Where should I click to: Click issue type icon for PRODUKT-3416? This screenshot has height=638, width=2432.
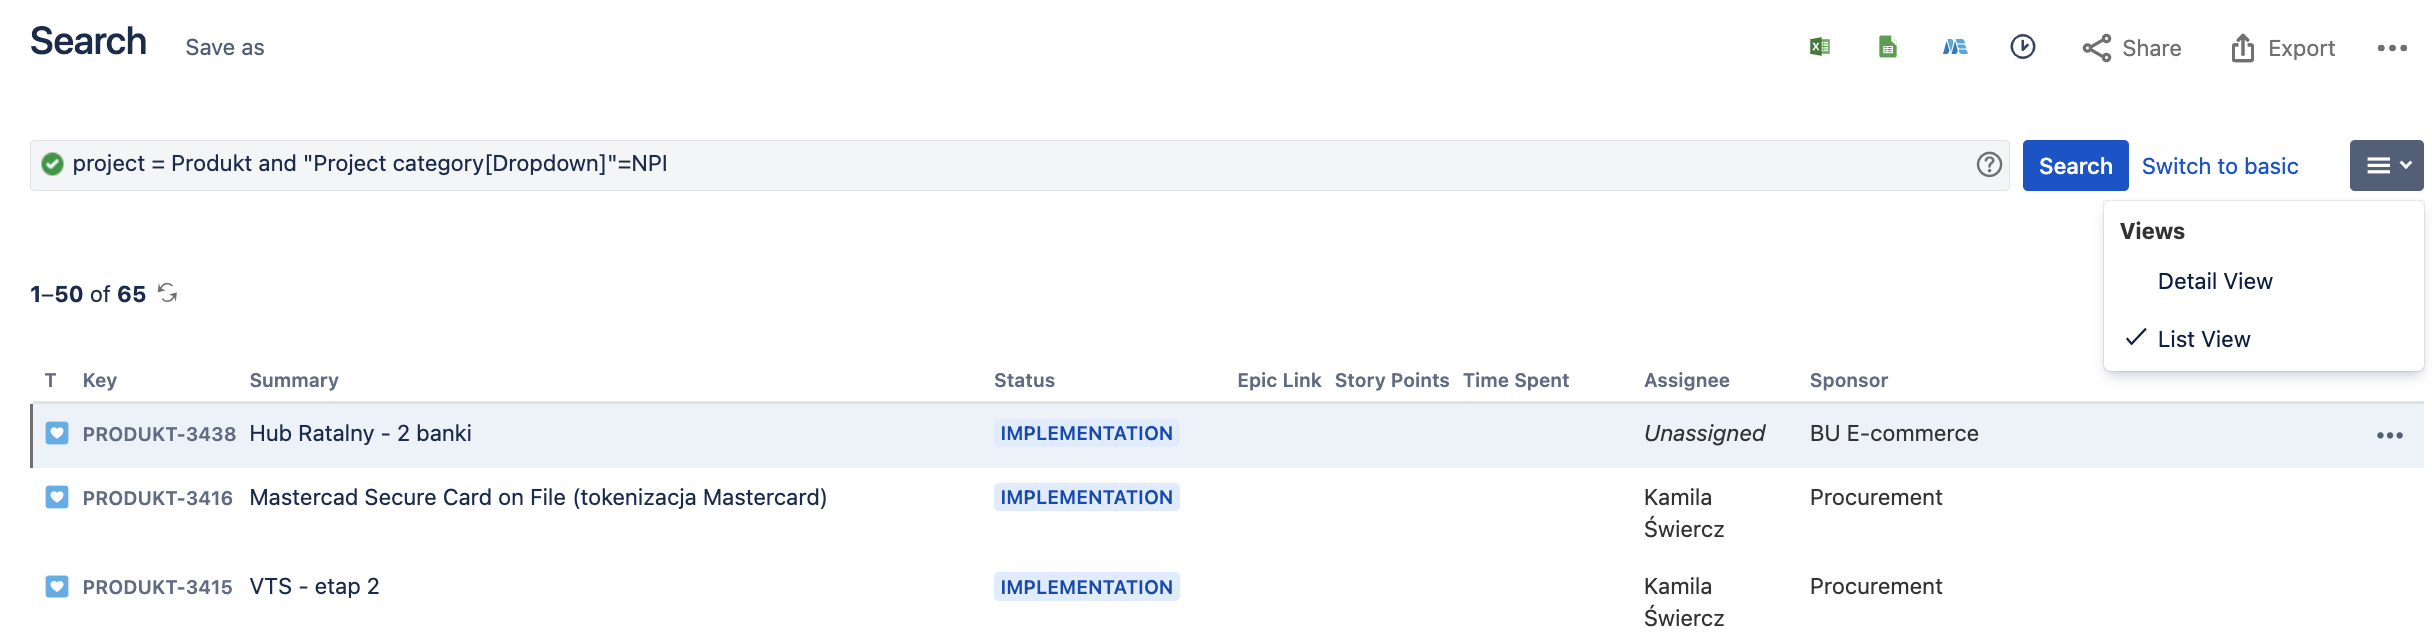[57, 497]
